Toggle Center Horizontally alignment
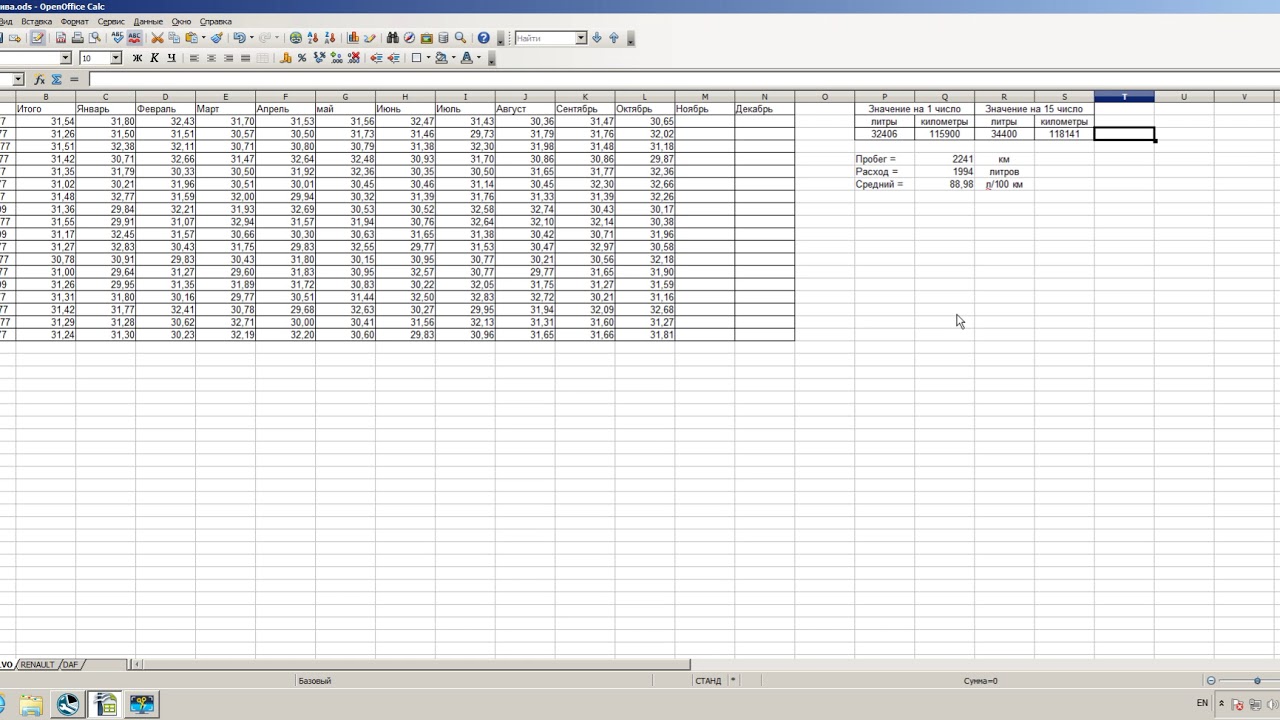This screenshot has width=1280, height=720. click(211, 58)
